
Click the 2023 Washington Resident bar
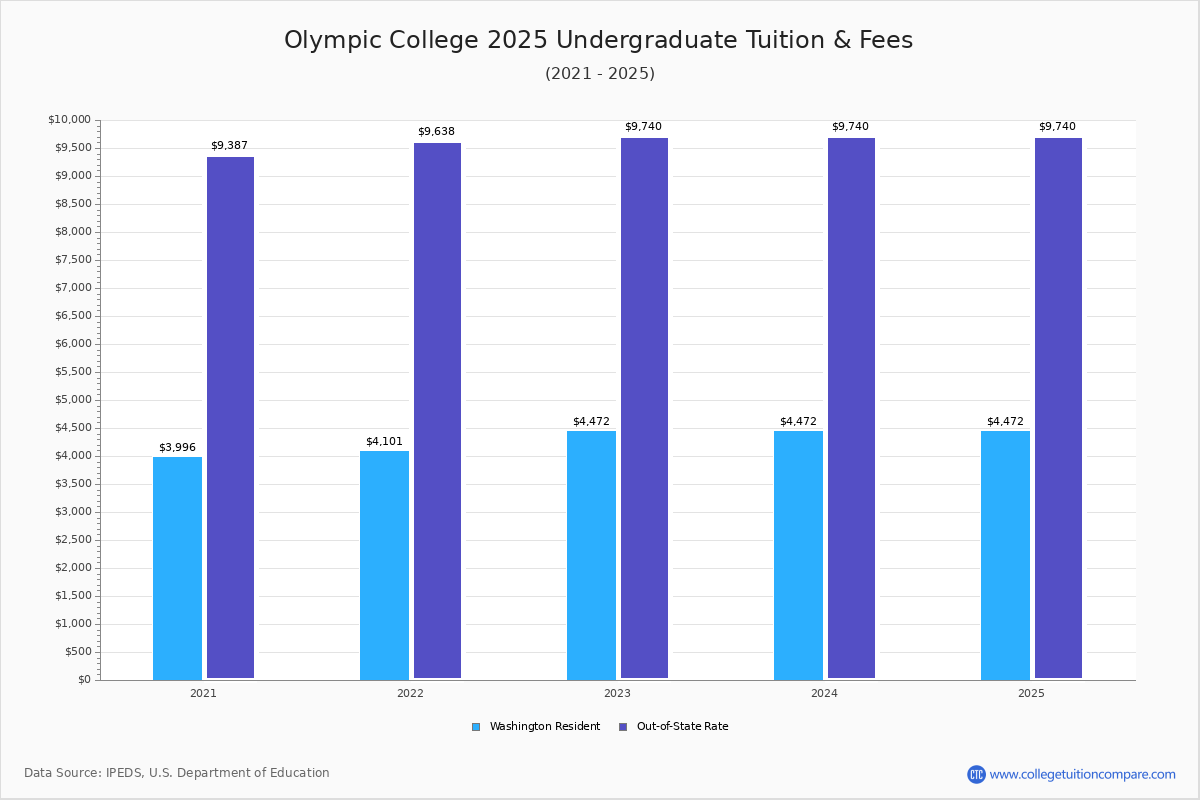pyautogui.click(x=591, y=555)
